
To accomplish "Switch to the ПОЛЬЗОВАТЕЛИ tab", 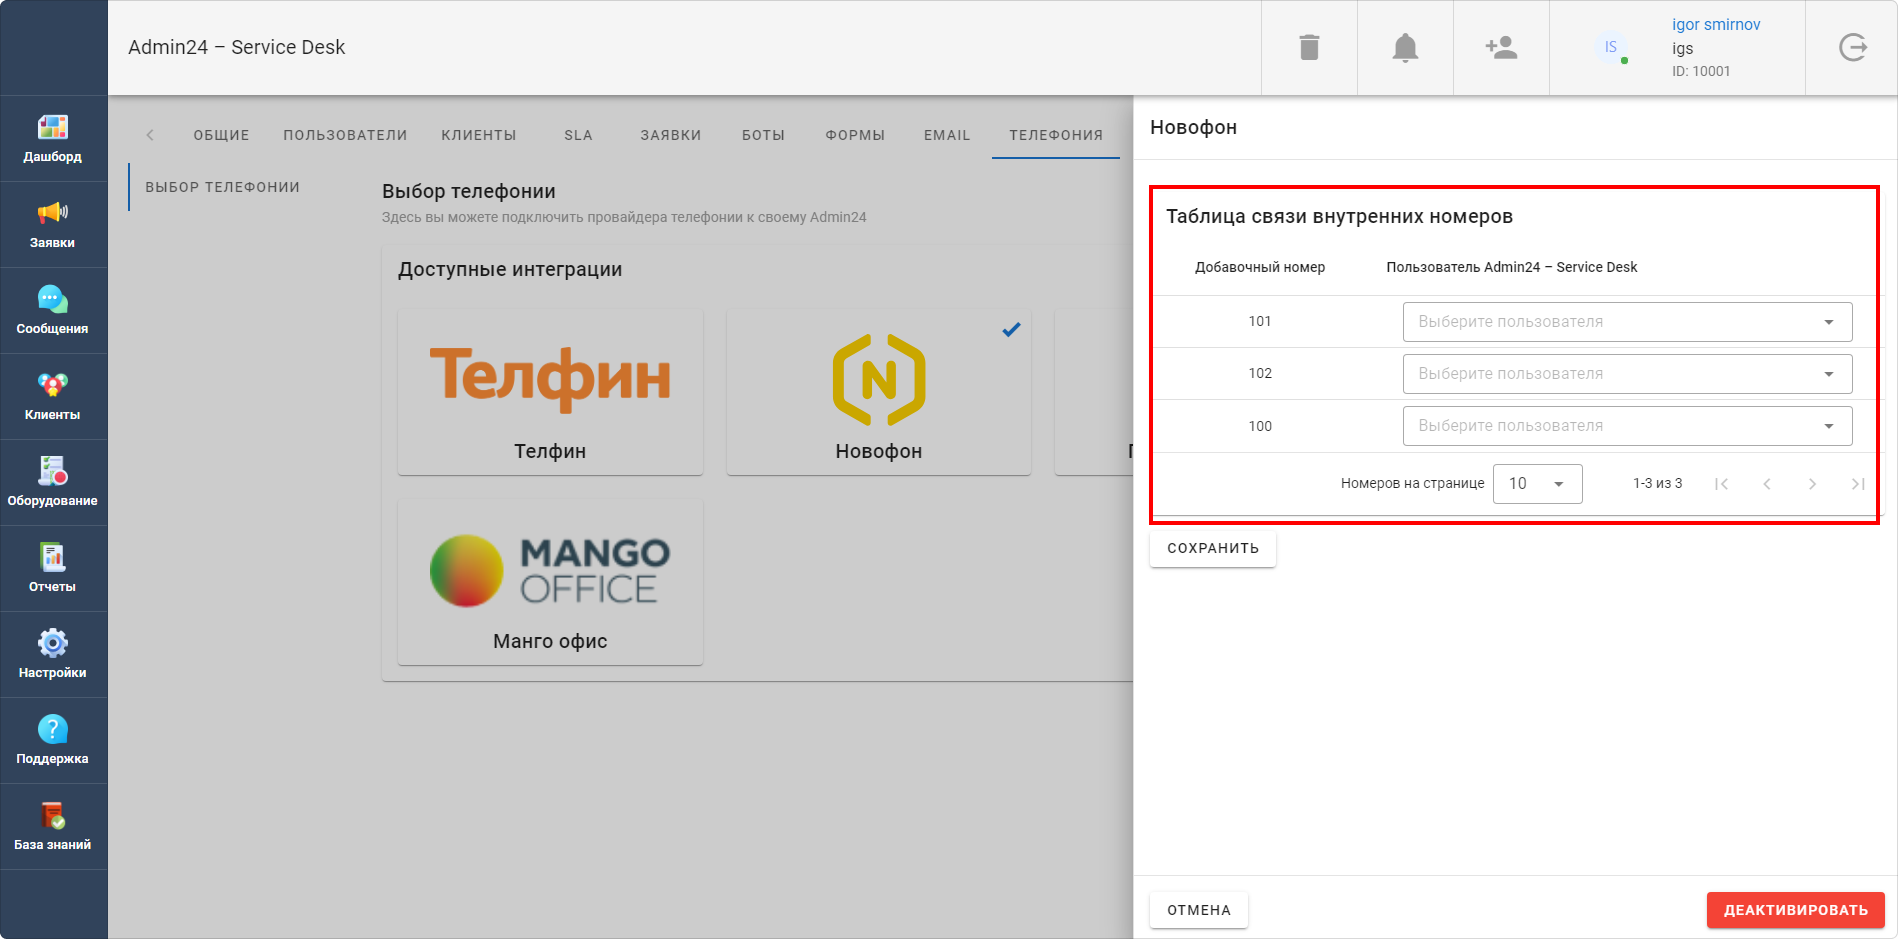I will 345,135.
